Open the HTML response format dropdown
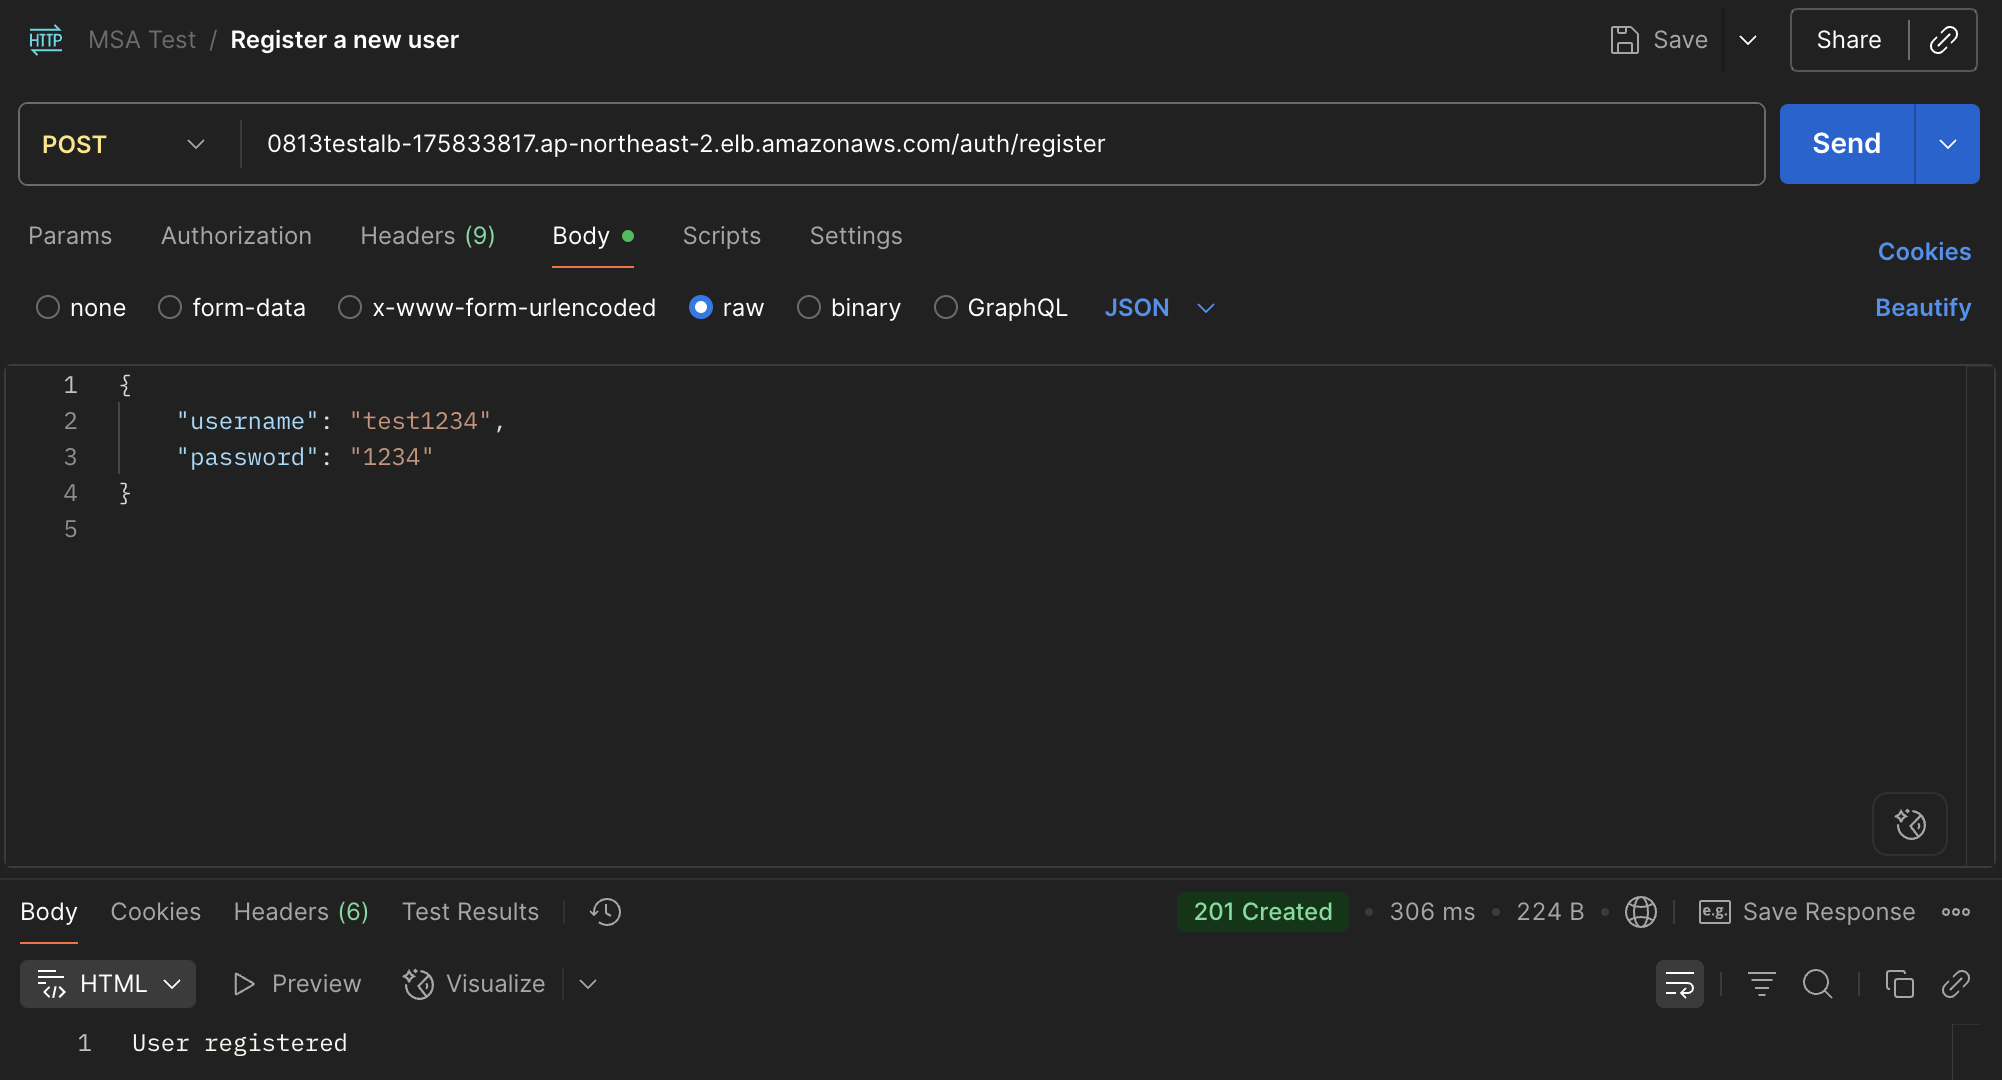Screen dimensions: 2002x1080 (108, 984)
